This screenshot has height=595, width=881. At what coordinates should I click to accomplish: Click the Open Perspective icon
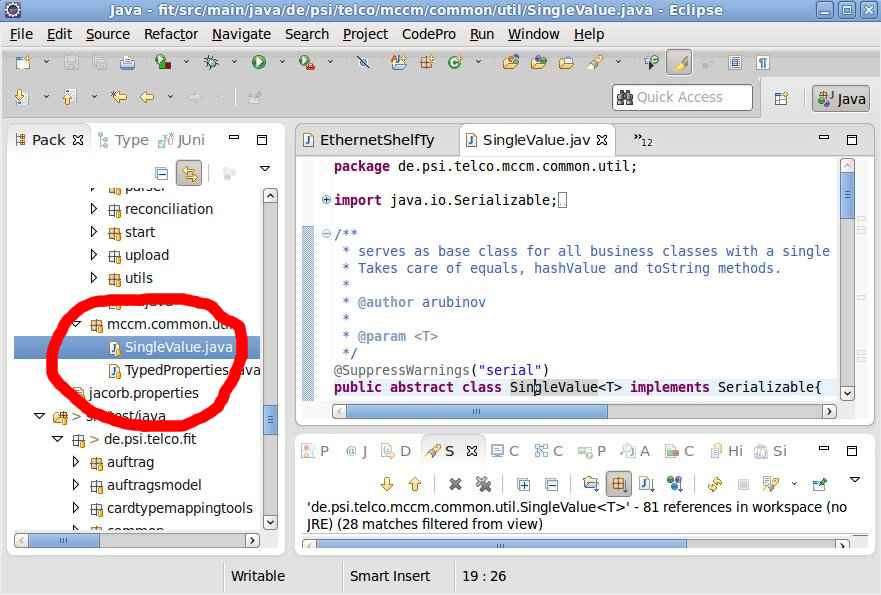[x=781, y=98]
